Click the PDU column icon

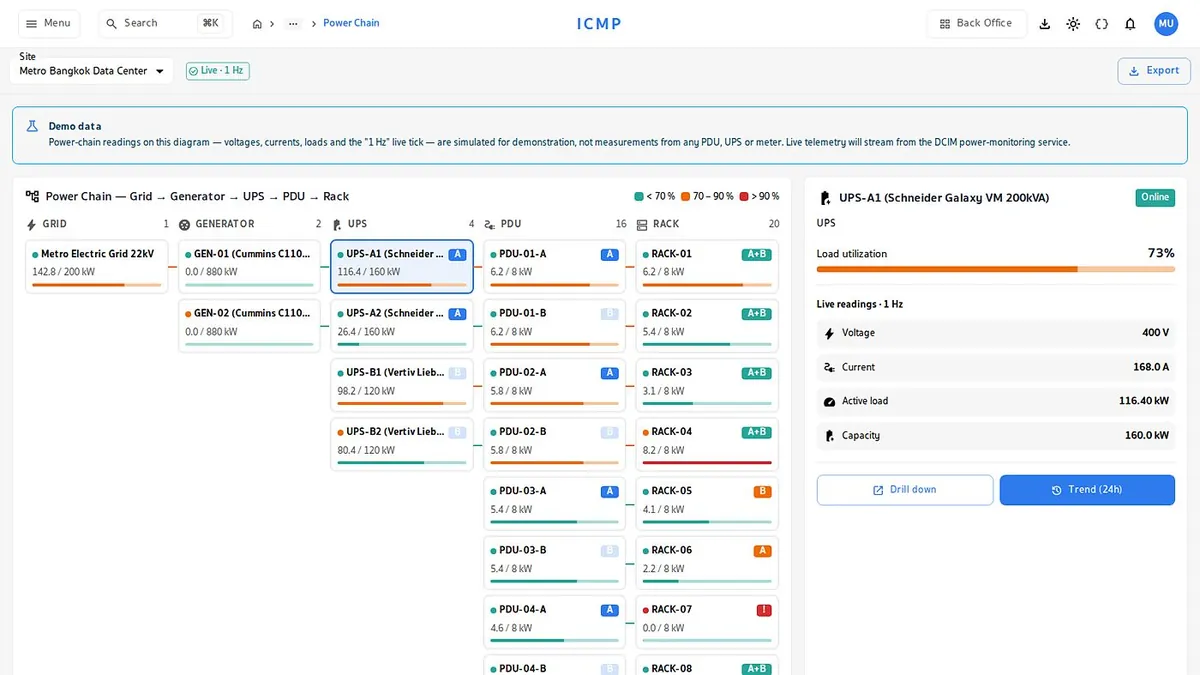(x=490, y=224)
